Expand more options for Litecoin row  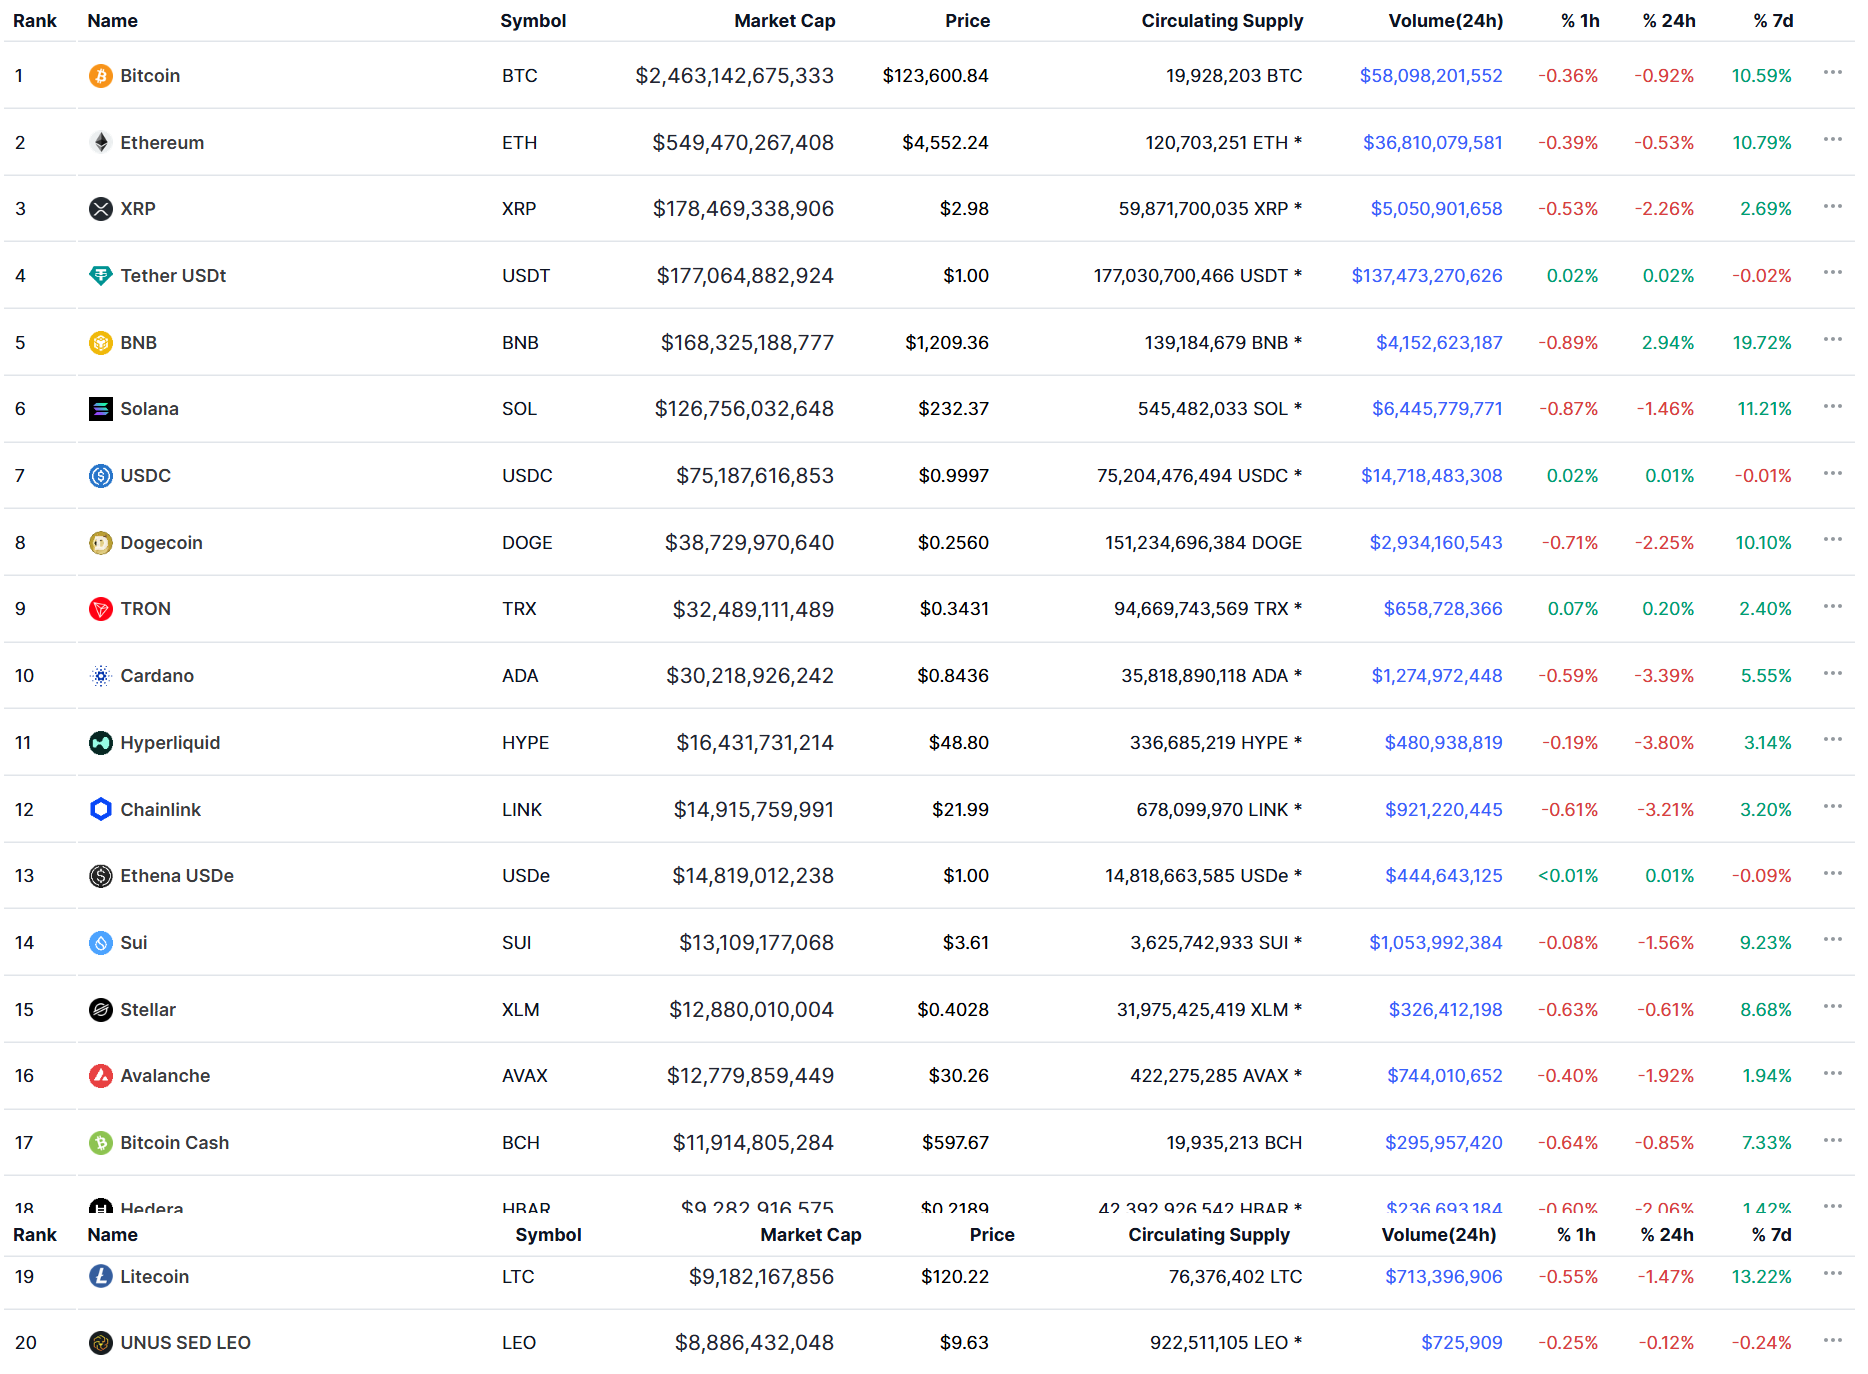[1832, 1274]
